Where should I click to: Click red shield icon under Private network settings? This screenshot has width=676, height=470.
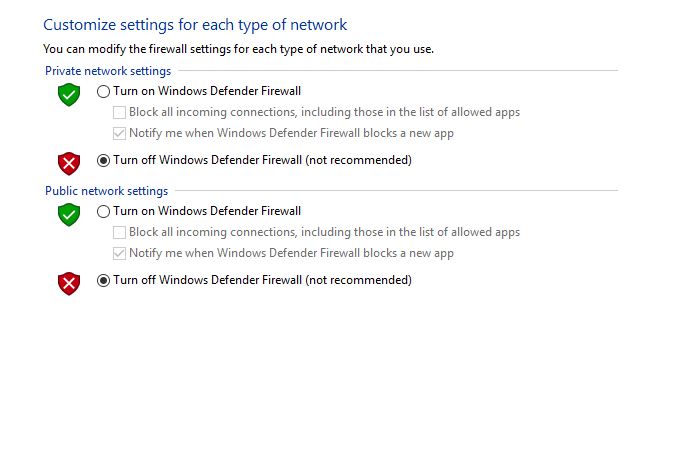click(68, 163)
